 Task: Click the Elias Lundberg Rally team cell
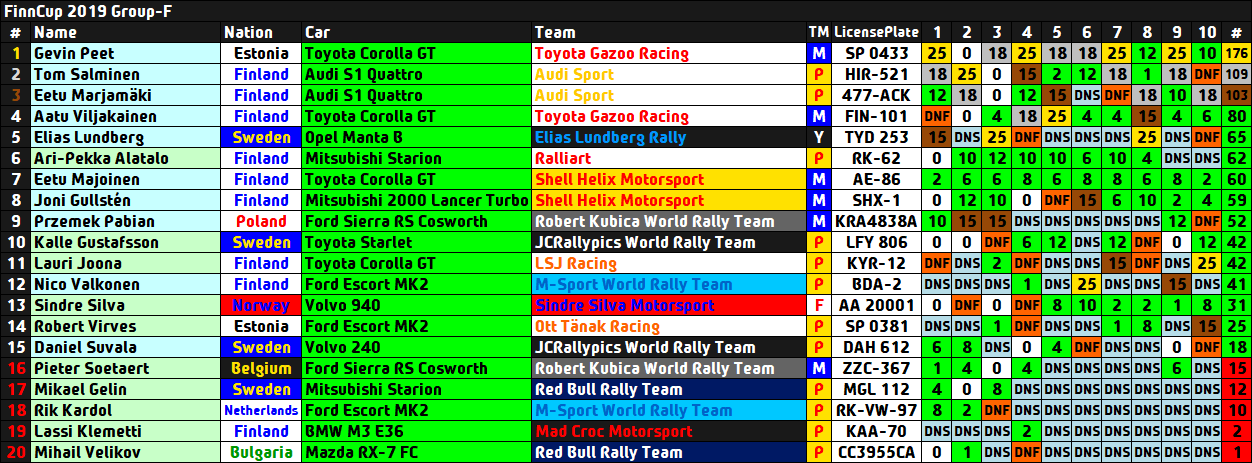669,137
